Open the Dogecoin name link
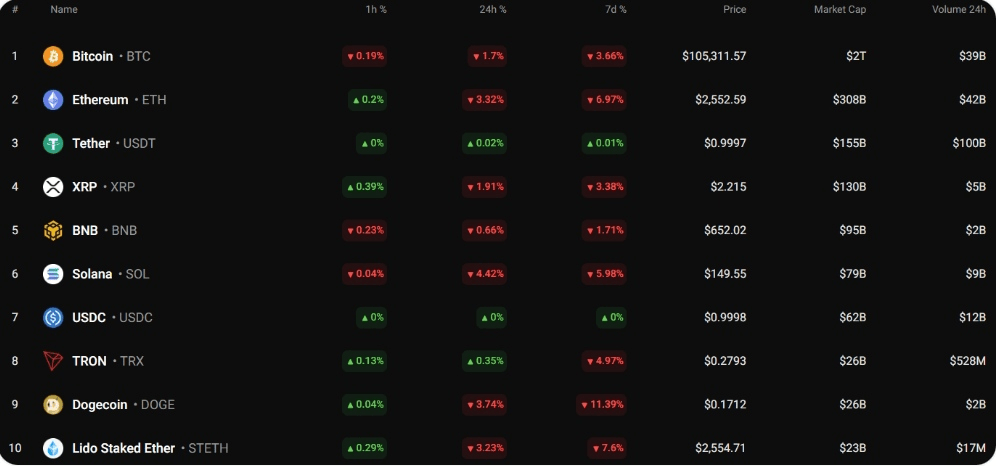 tap(100, 404)
